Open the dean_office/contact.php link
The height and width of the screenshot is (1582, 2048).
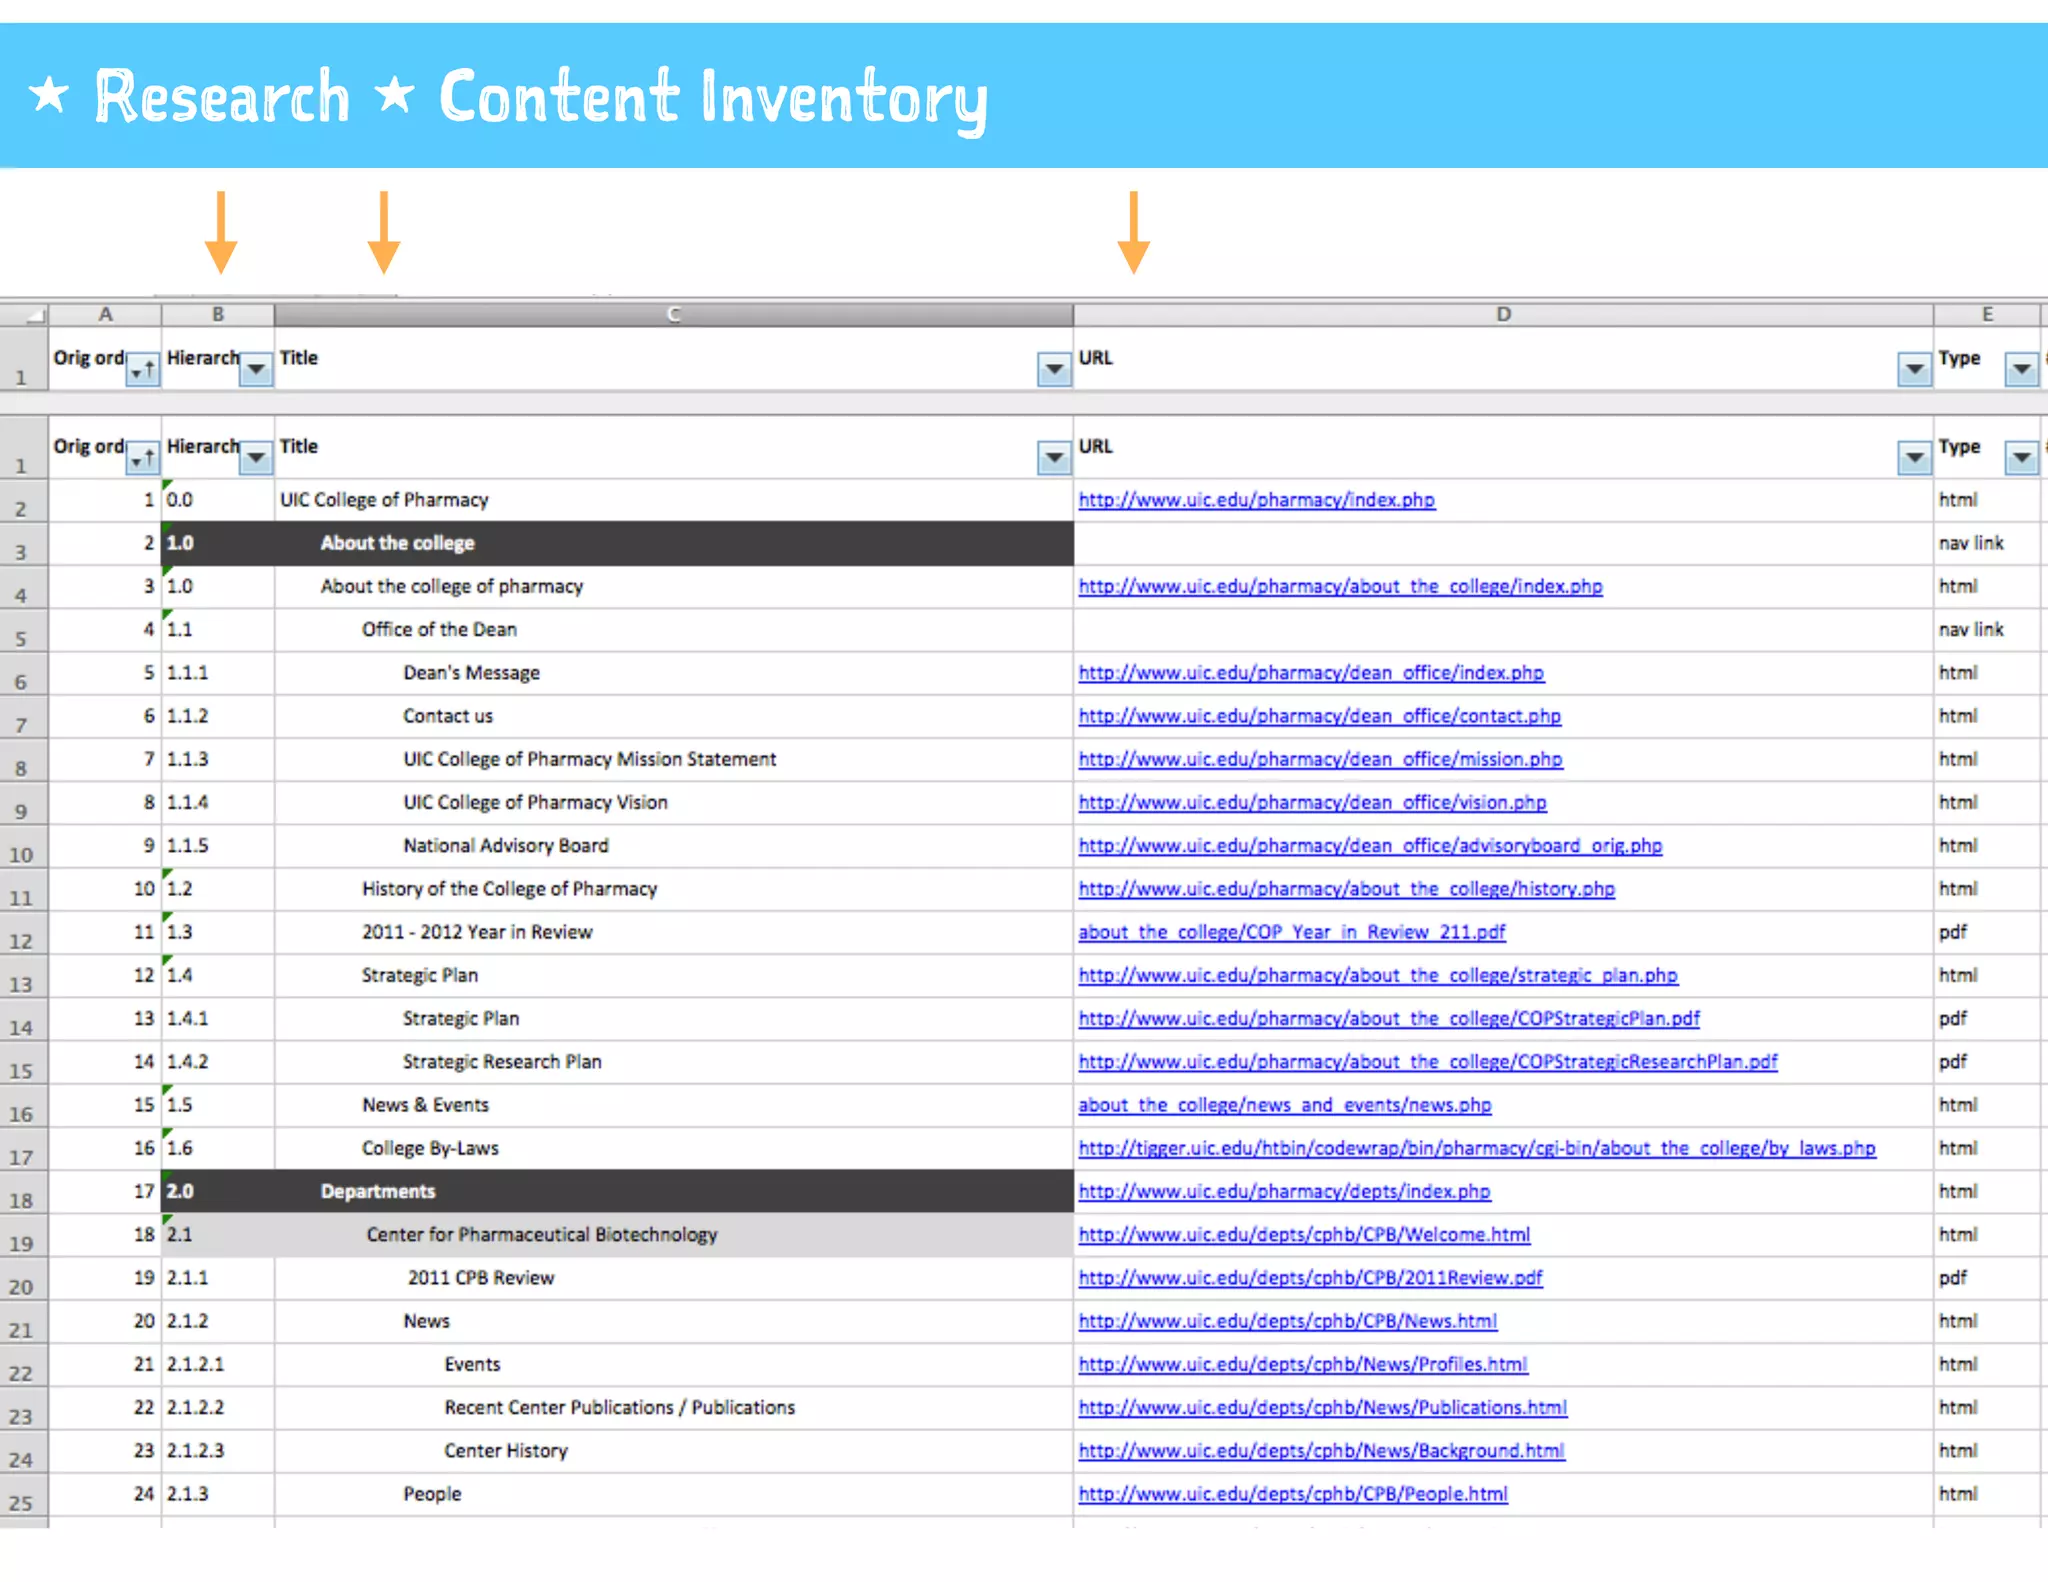click(1319, 716)
